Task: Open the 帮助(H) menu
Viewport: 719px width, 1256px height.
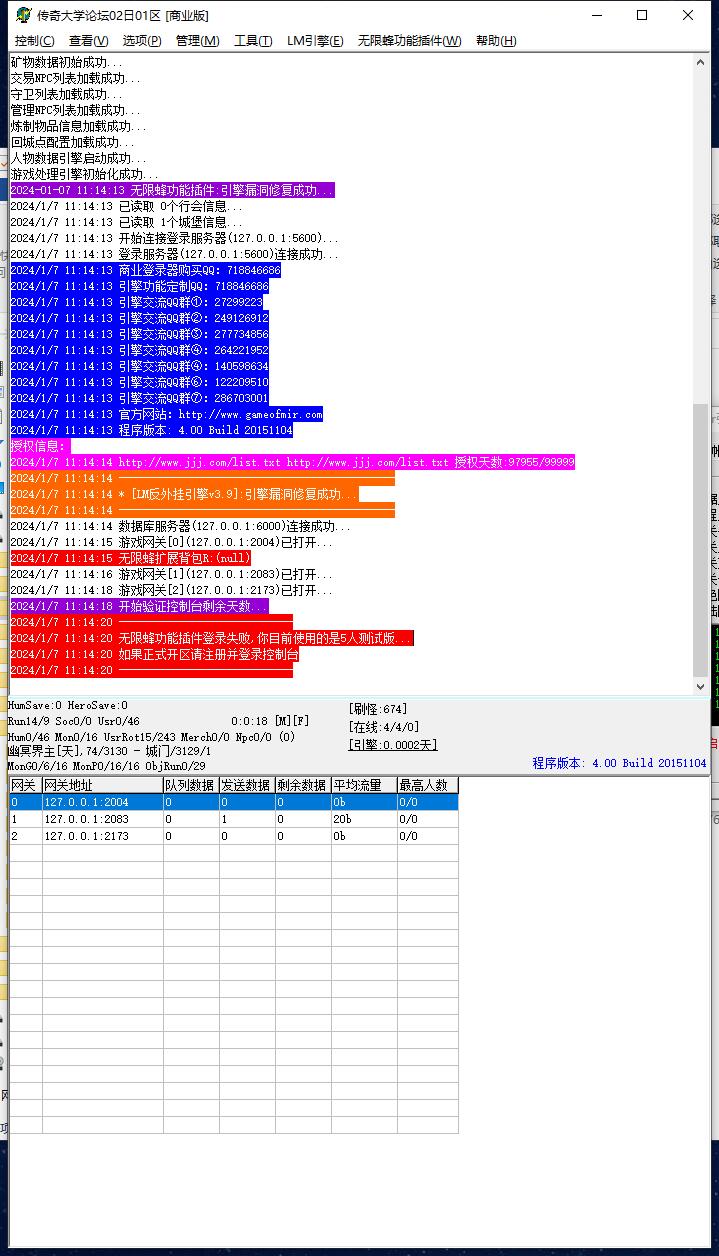Action: click(496, 40)
